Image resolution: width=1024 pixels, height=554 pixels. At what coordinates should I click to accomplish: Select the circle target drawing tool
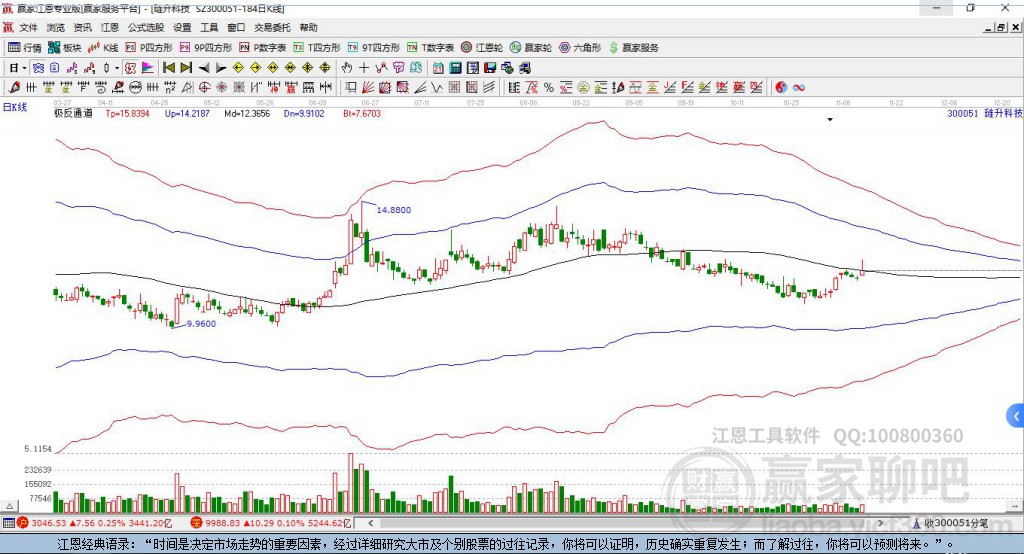tap(204, 88)
